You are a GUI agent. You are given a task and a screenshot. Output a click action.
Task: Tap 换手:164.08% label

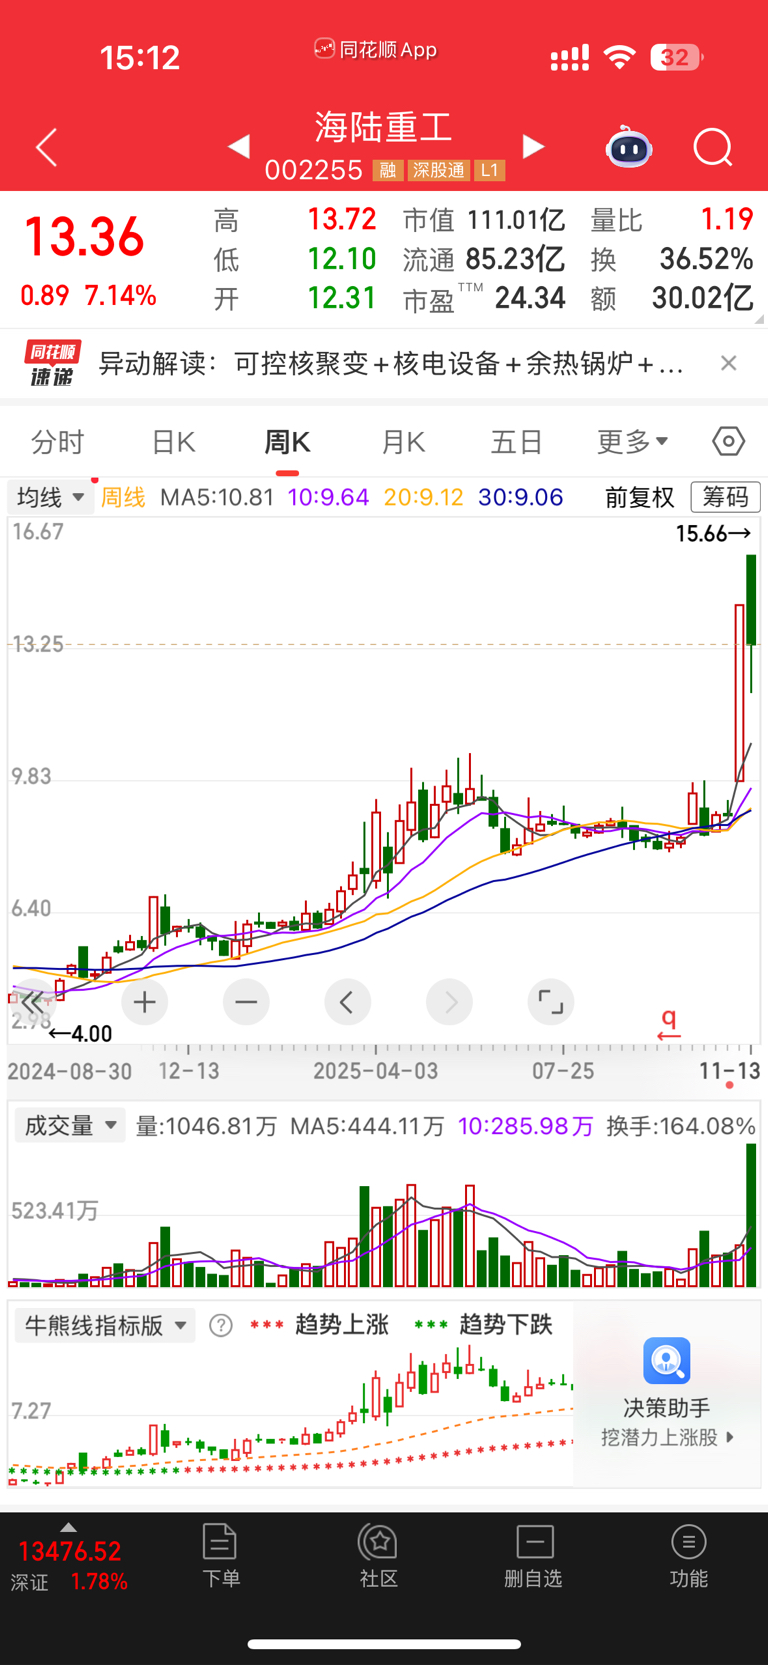[681, 1126]
